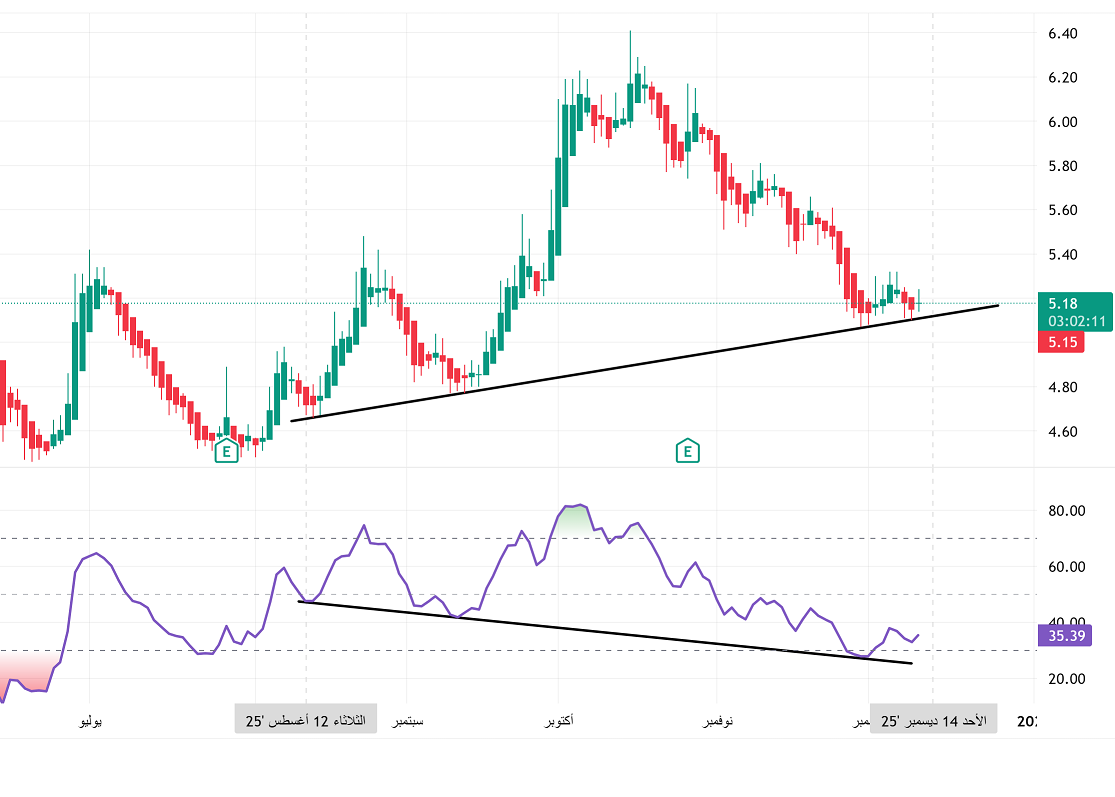Click the 6.40 level on price axis
Screen dimensions: 1115x797
(1062, 33)
